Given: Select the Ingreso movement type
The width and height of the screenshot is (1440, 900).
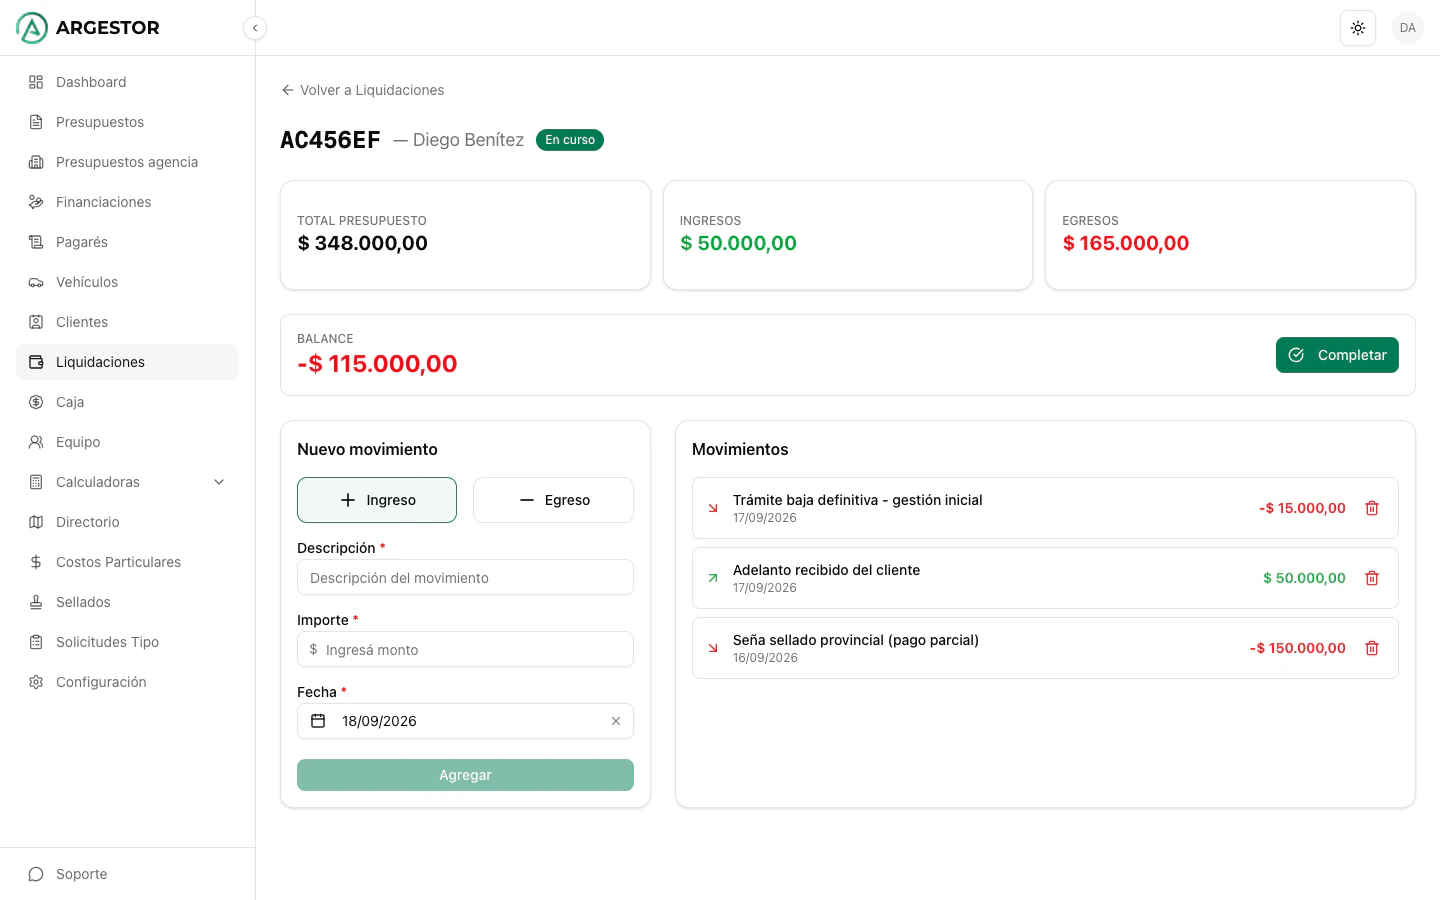Looking at the screenshot, I should pyautogui.click(x=377, y=500).
